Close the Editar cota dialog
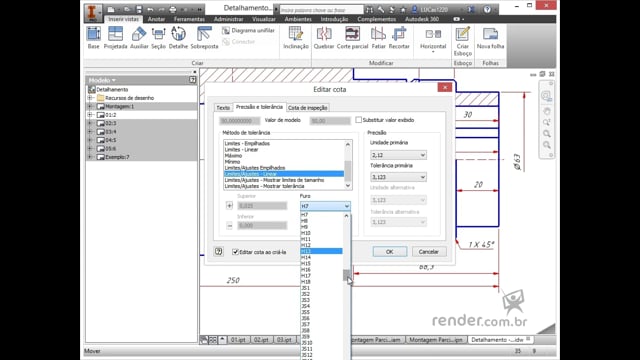Image resolution: width=640 pixels, height=360 pixels. [444, 87]
